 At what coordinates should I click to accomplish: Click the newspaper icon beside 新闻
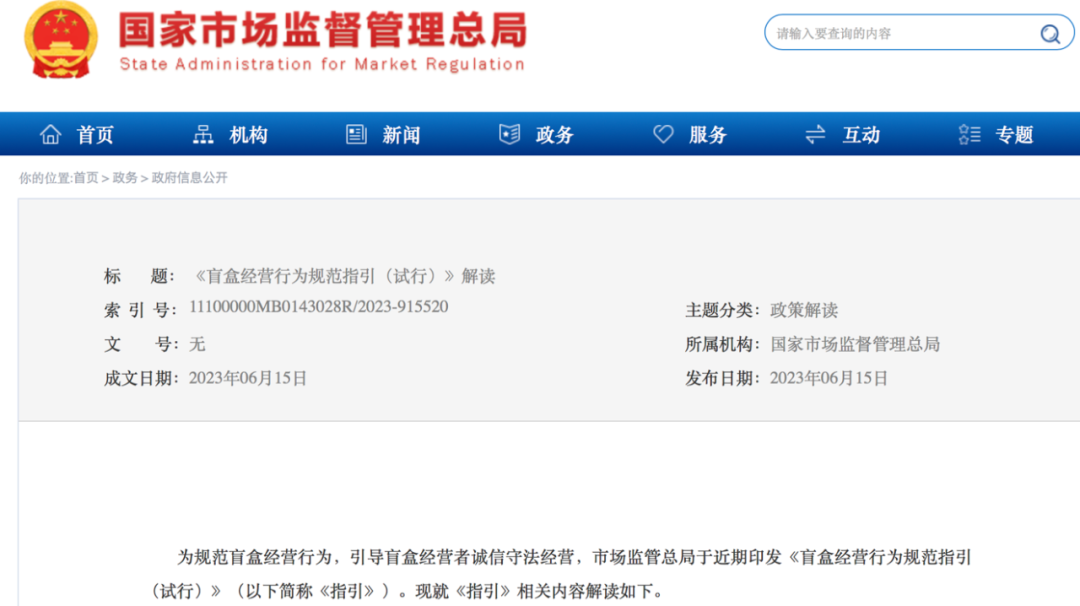356,134
